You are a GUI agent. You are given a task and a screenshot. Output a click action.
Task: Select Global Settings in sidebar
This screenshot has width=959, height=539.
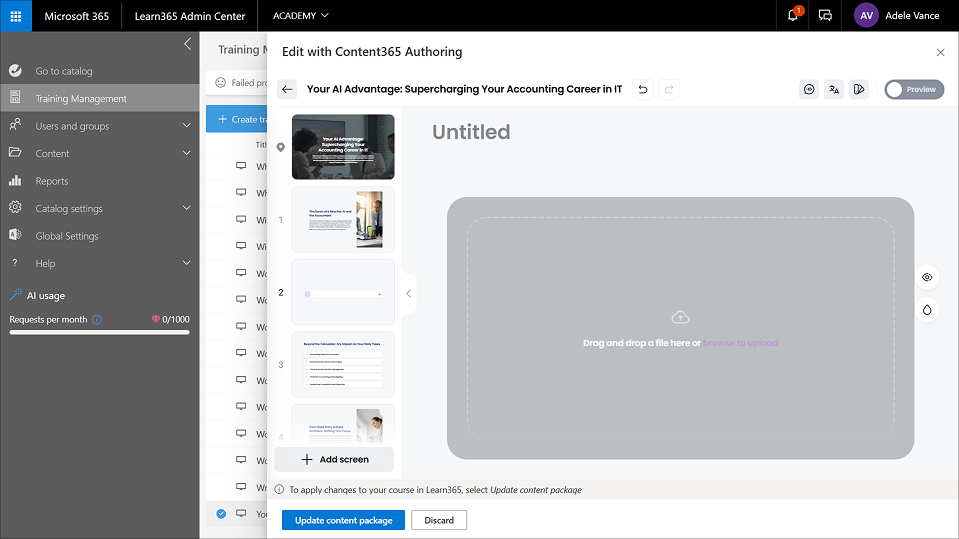point(67,236)
